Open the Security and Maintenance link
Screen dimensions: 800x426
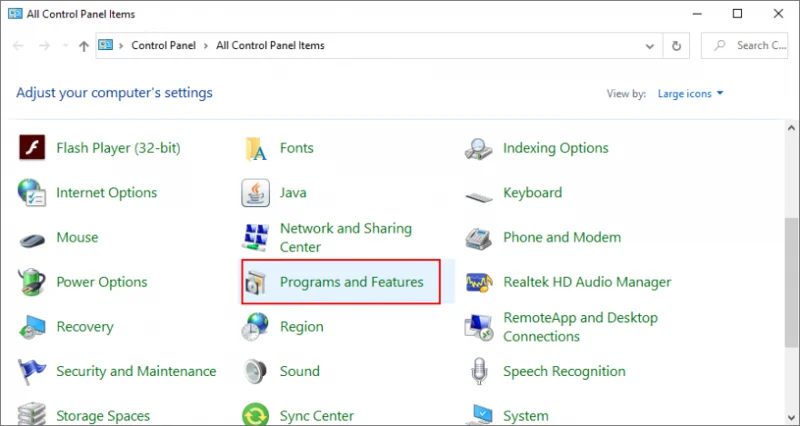[x=136, y=371]
